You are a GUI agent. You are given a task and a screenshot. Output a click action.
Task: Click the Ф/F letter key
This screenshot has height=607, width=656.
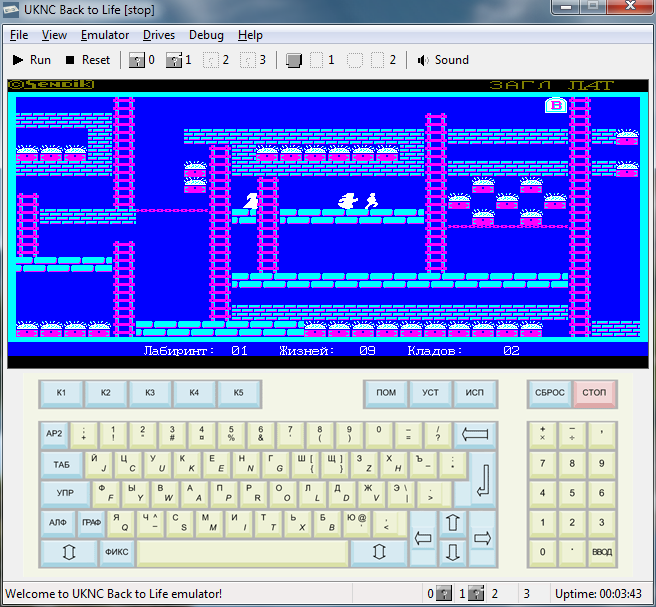[x=106, y=494]
